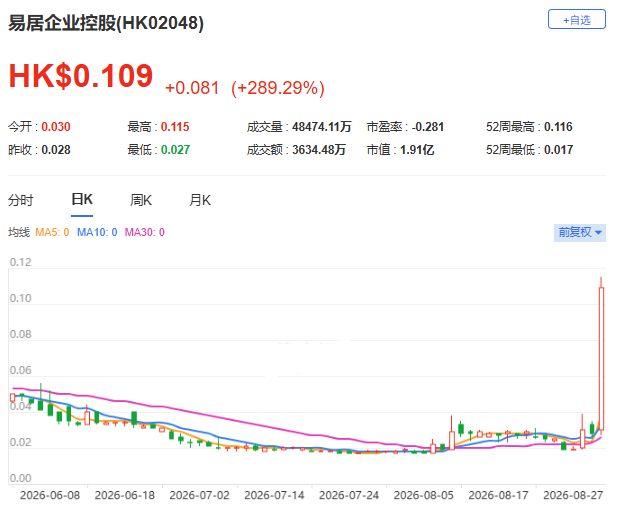Screen dimensions: 630x506
Task: Click the 0.12 price axis label
Action: (20, 262)
